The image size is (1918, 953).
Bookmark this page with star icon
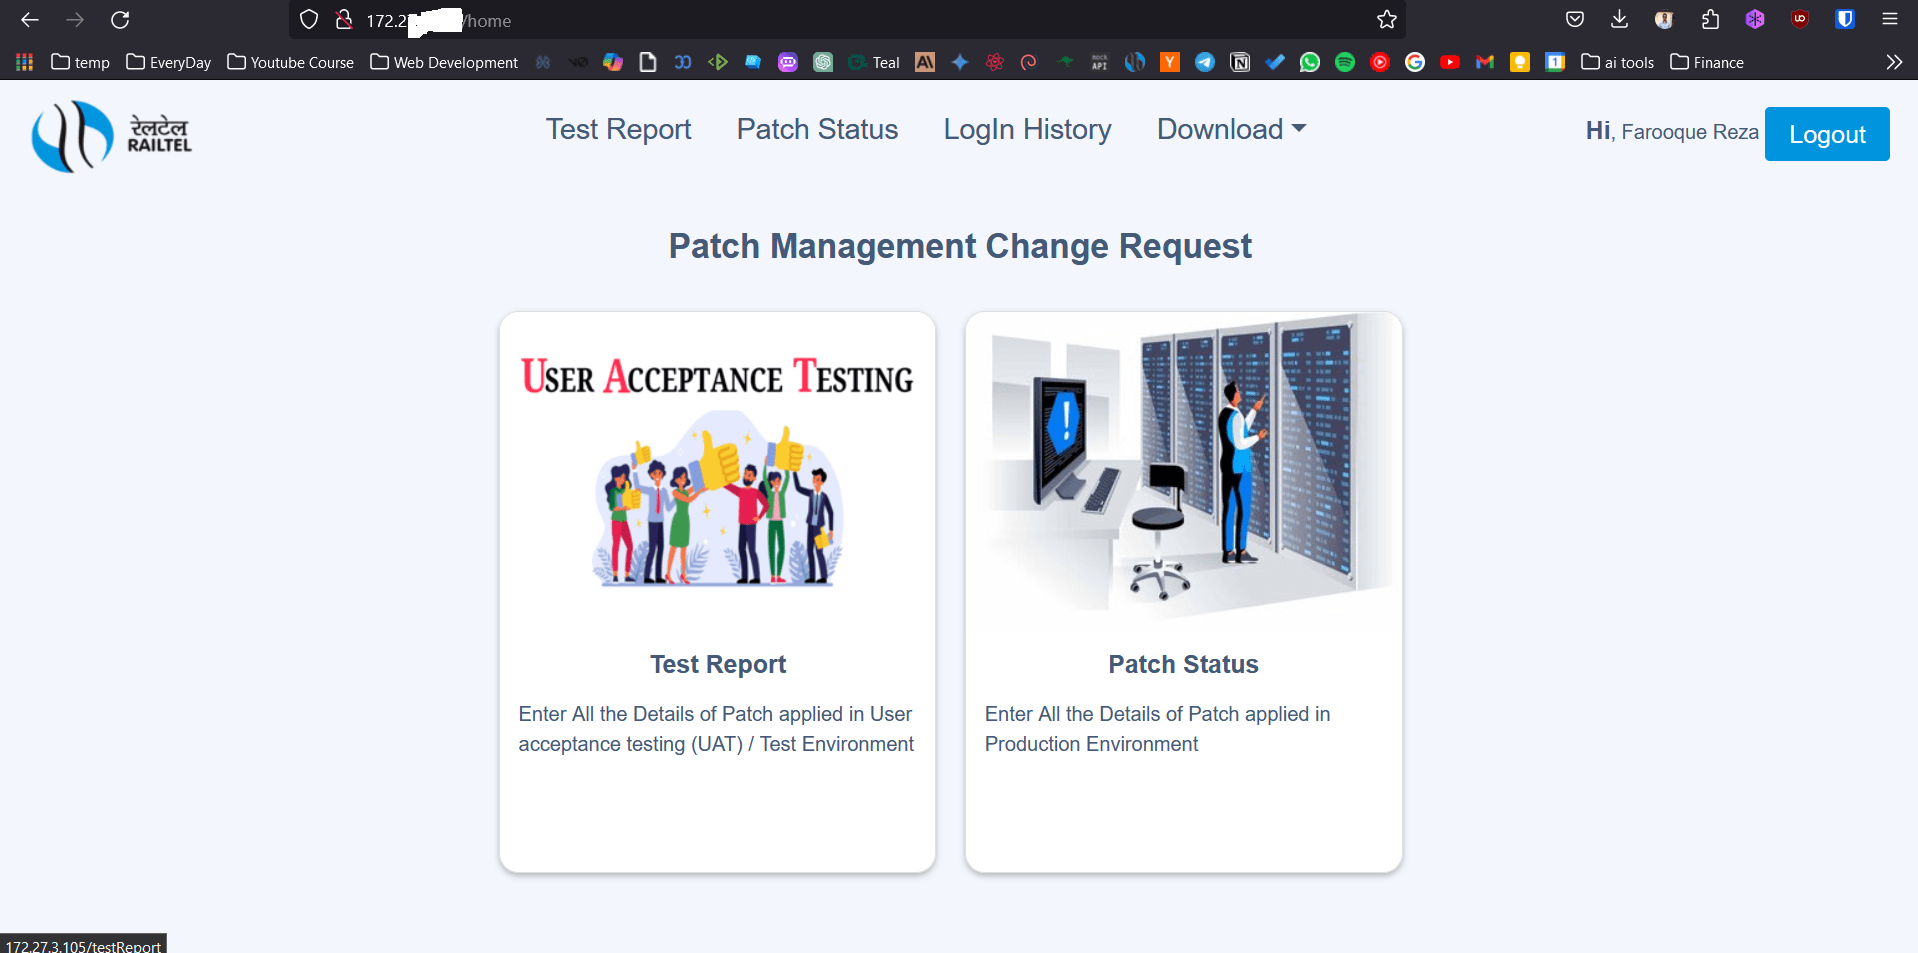click(1386, 20)
